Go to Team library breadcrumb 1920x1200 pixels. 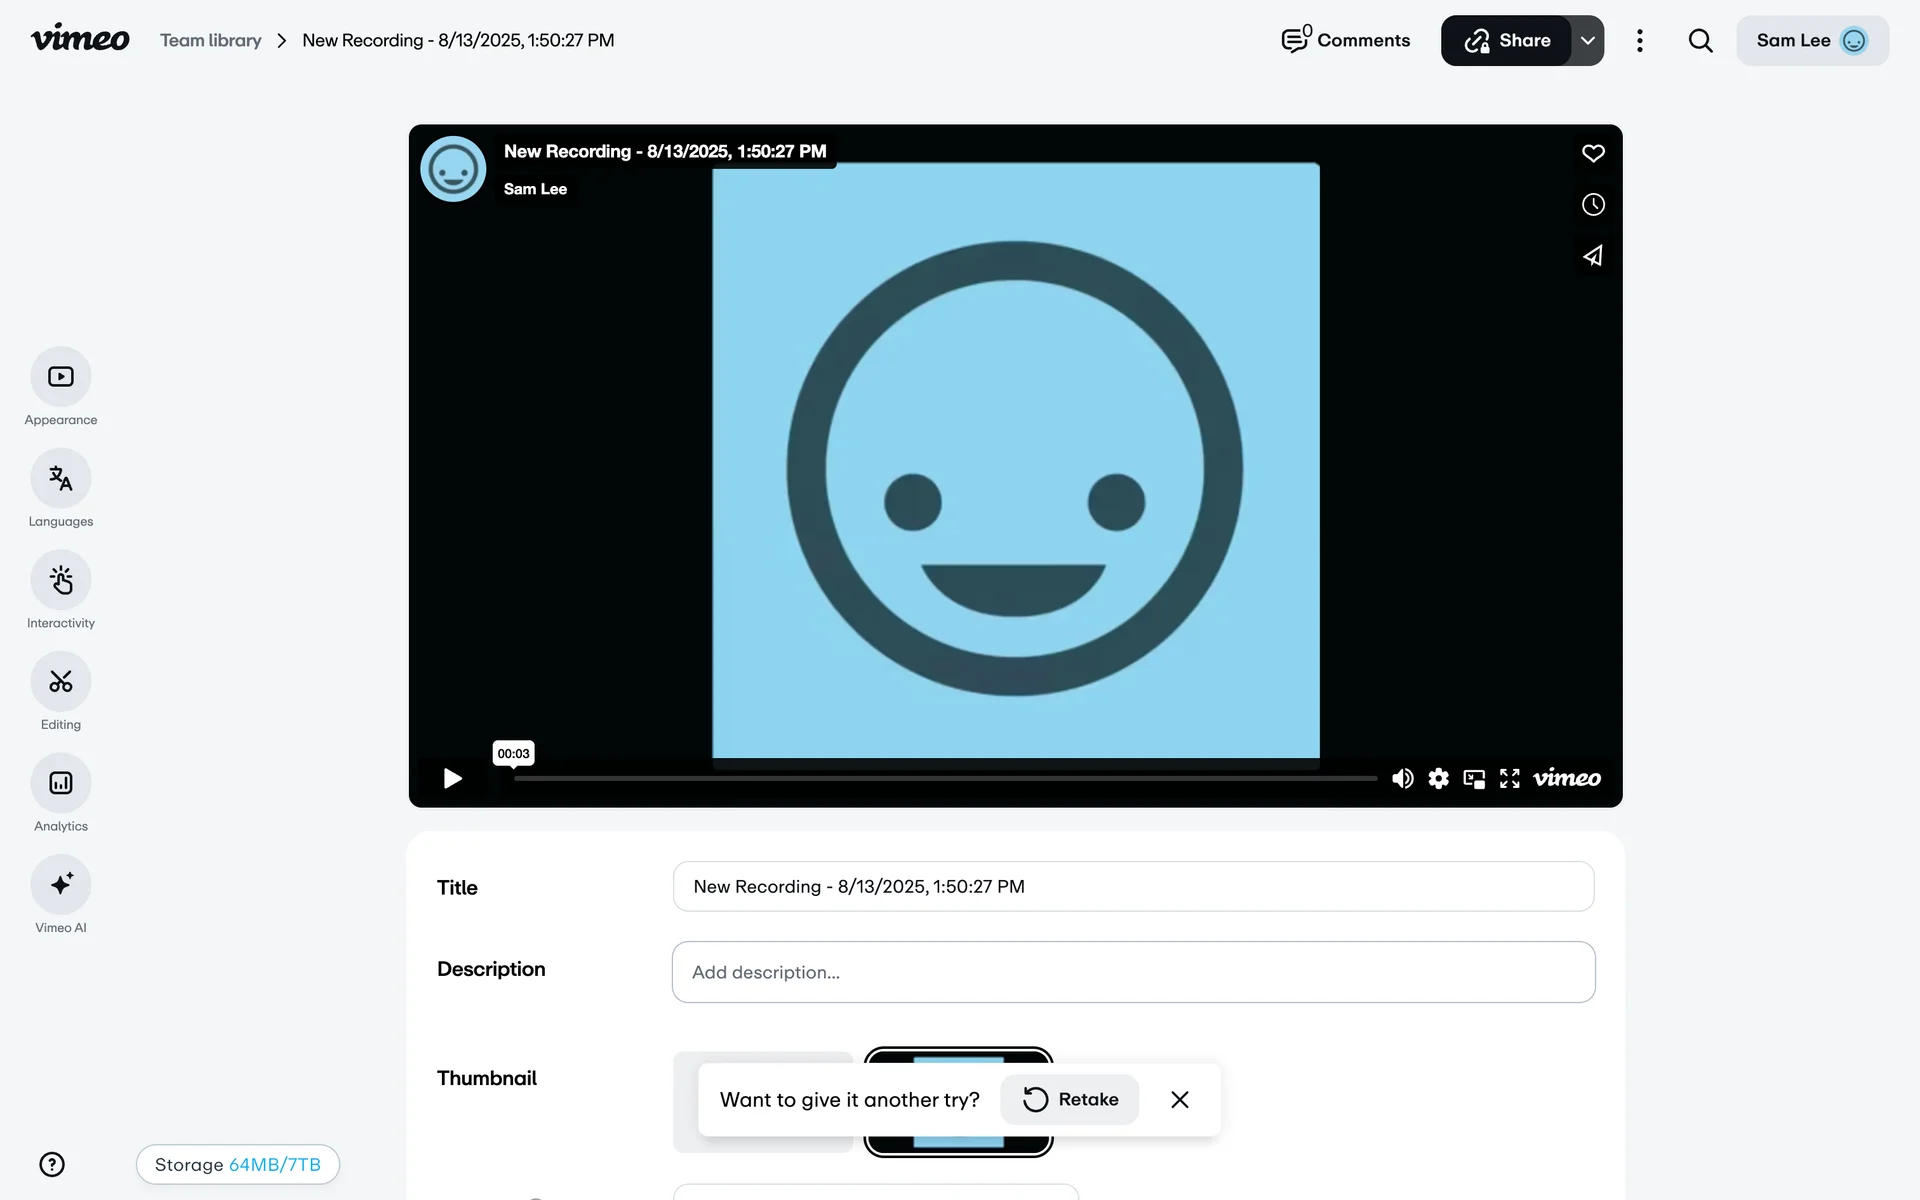(x=211, y=41)
